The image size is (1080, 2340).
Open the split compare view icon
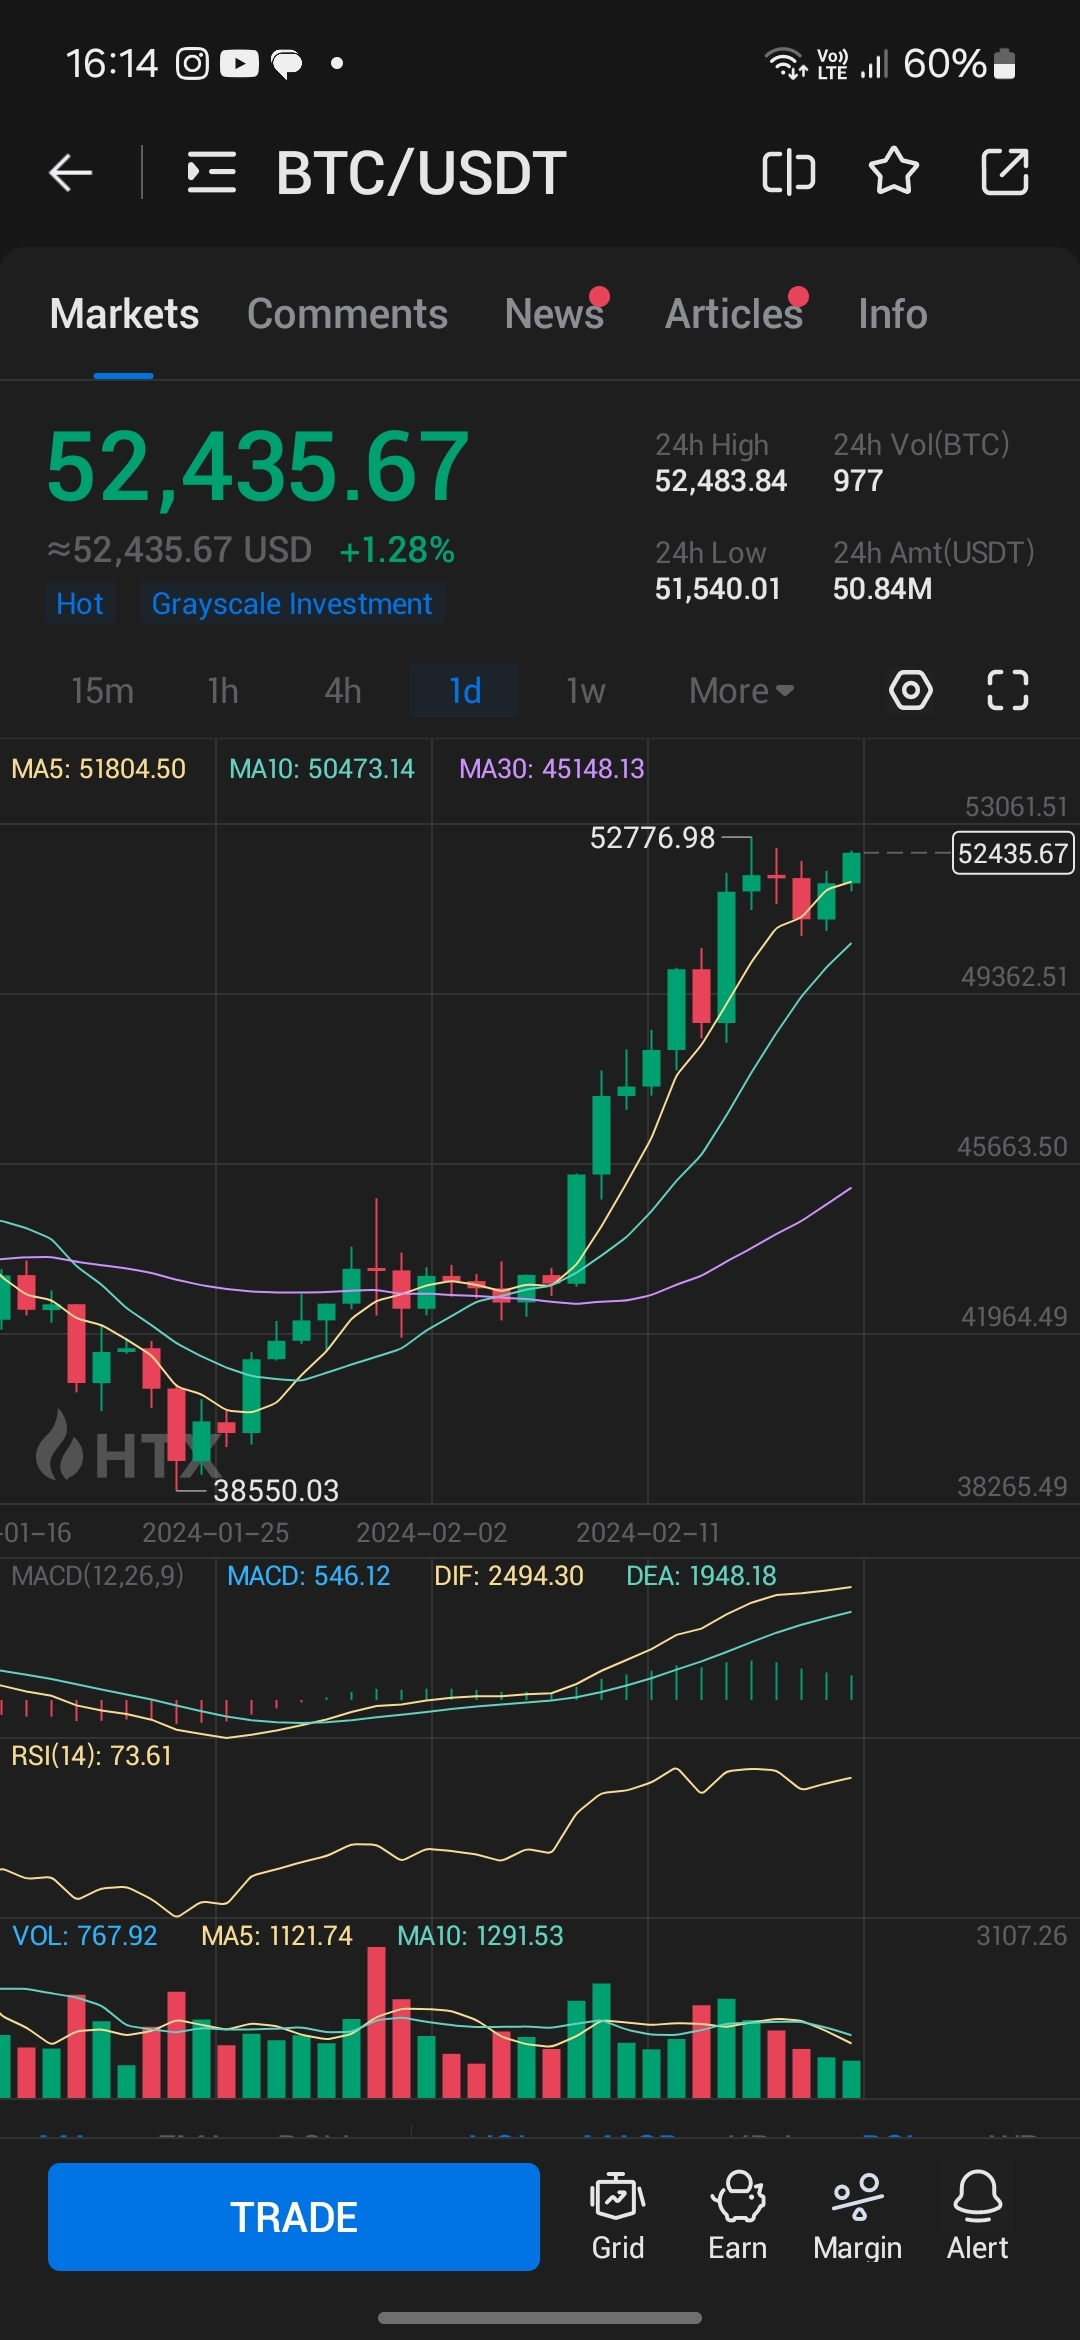pyautogui.click(x=788, y=173)
